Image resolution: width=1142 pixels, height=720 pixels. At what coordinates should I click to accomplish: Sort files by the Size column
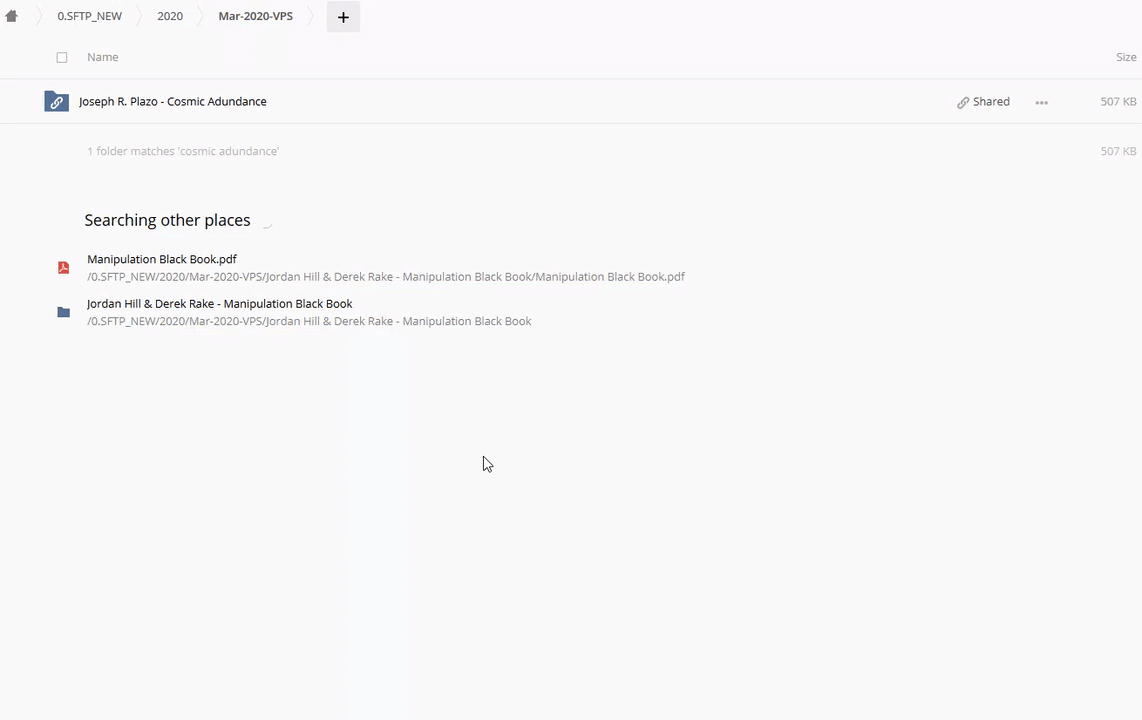coord(1125,57)
